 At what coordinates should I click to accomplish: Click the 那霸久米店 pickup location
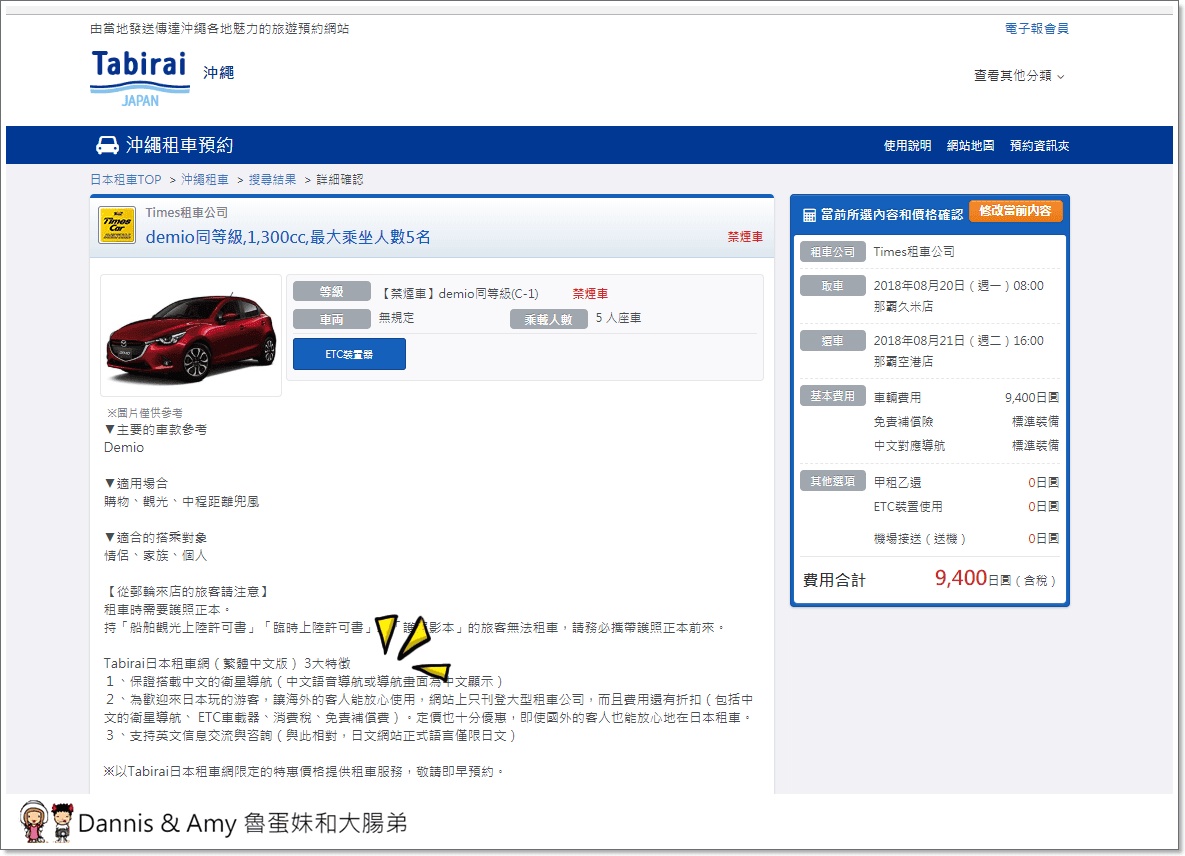click(903, 307)
